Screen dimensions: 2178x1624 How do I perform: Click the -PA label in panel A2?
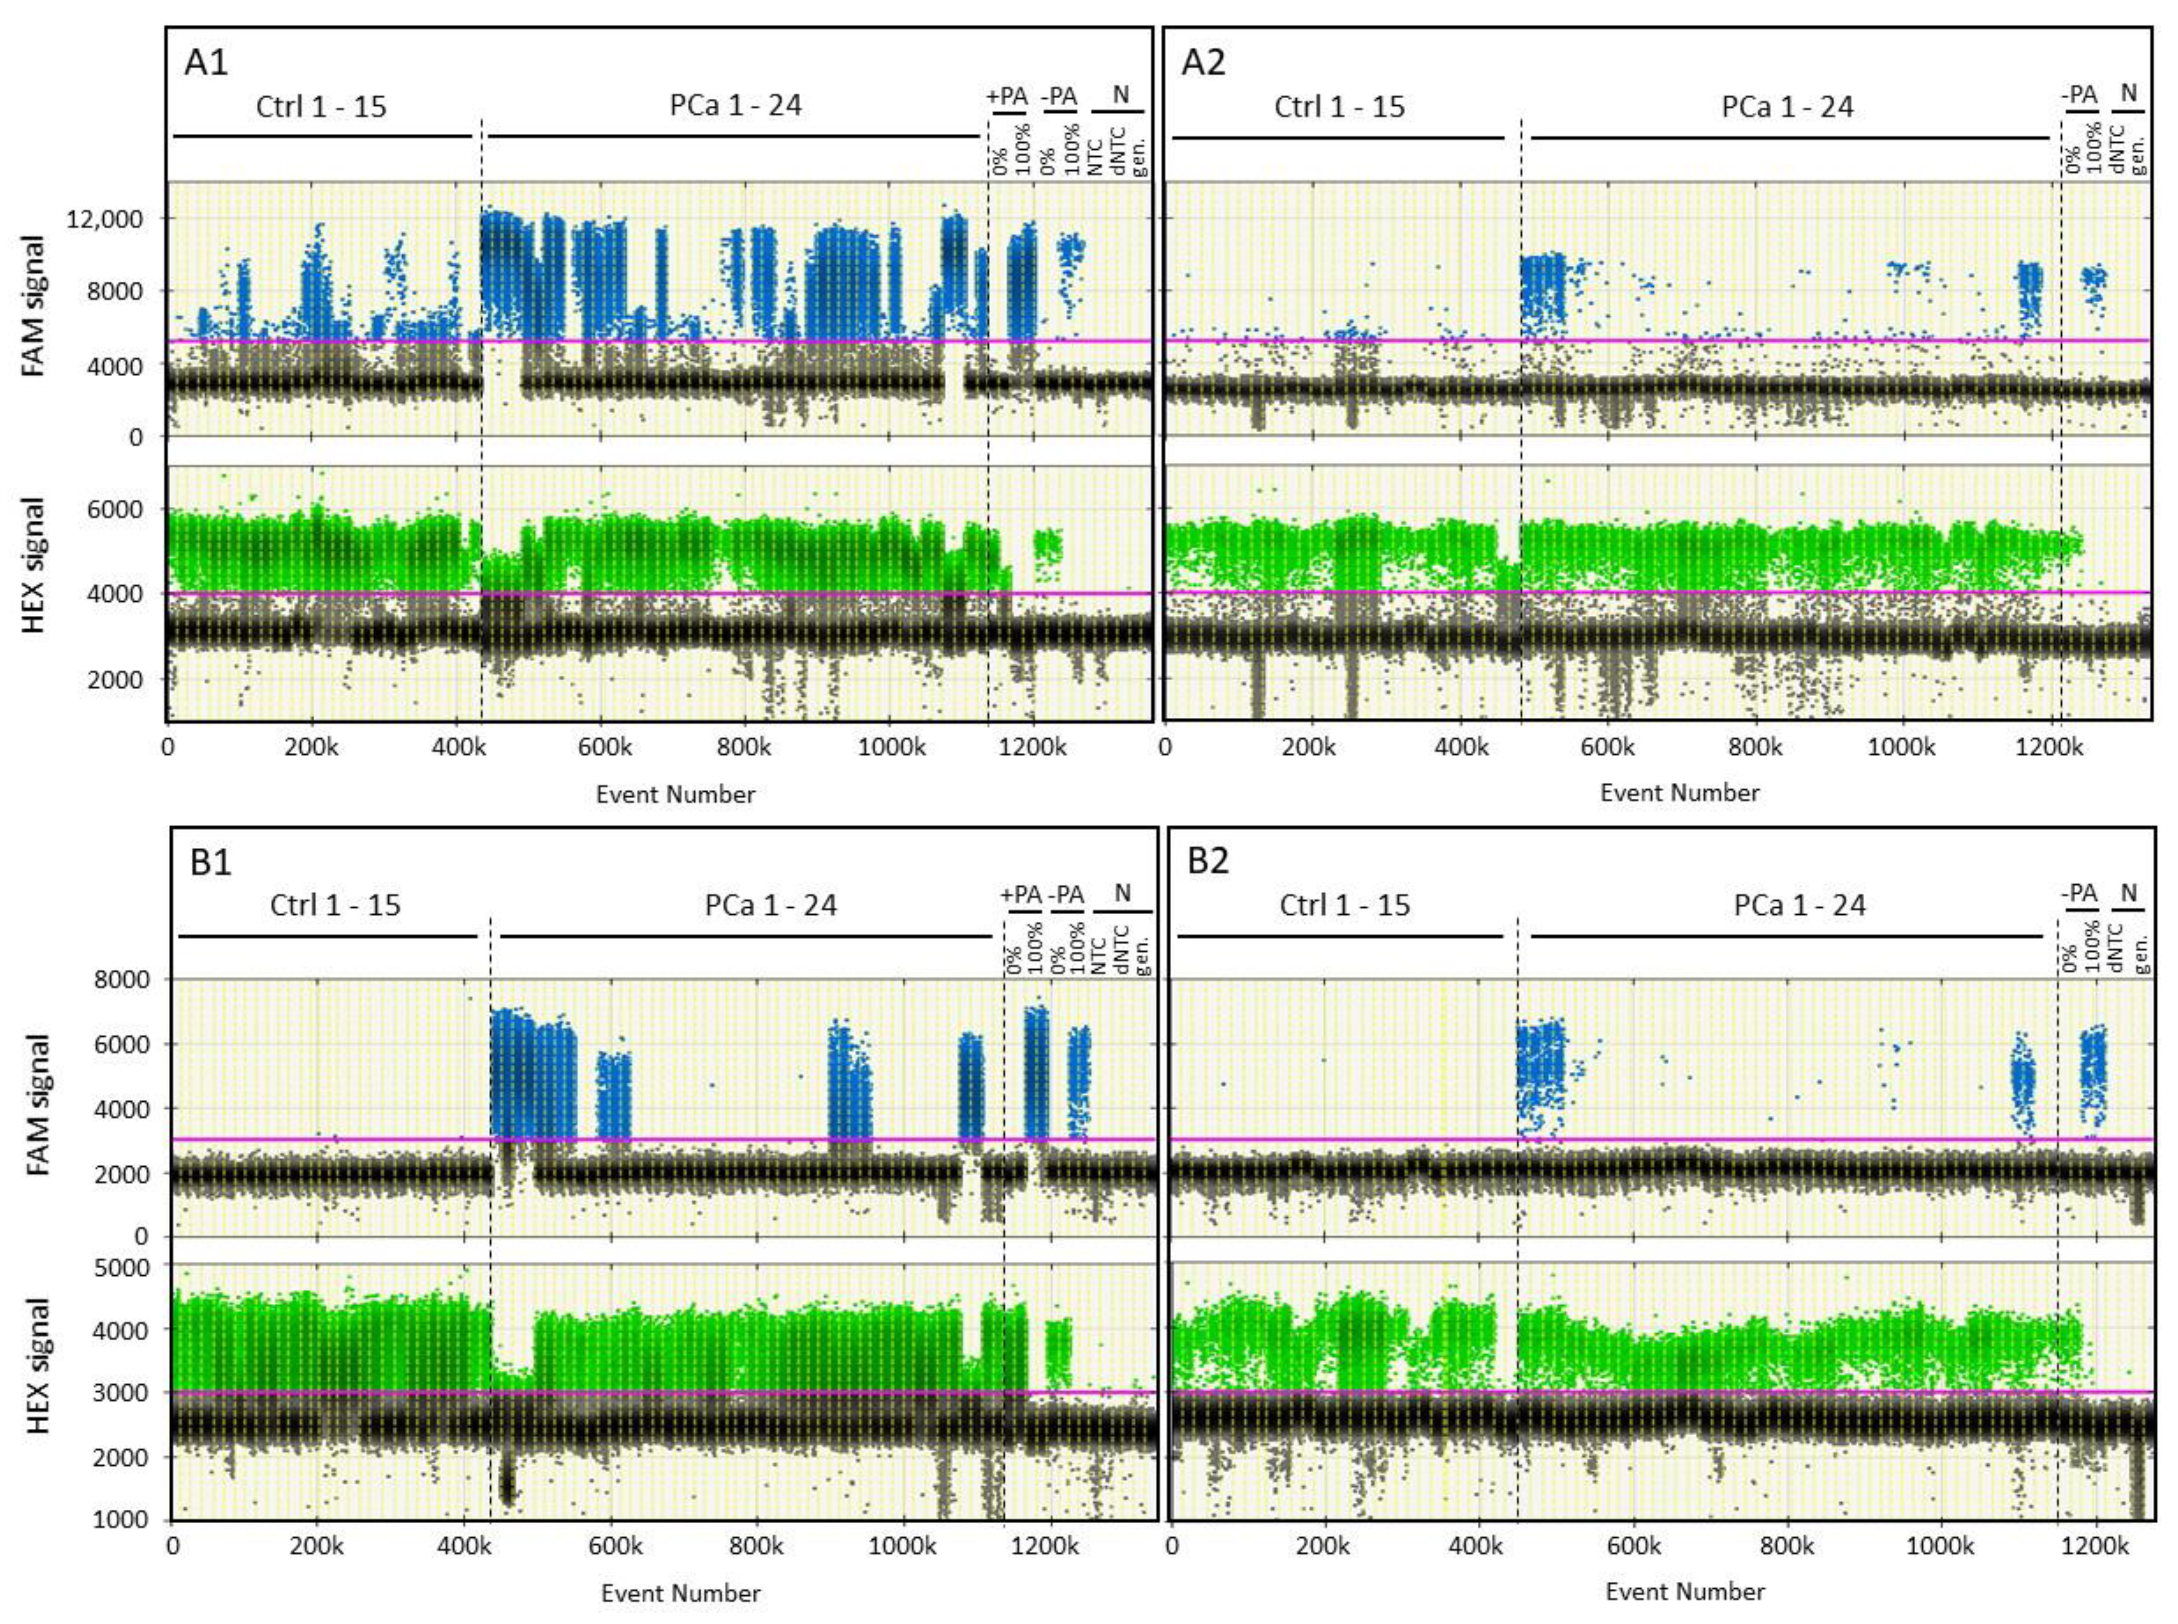(2079, 95)
